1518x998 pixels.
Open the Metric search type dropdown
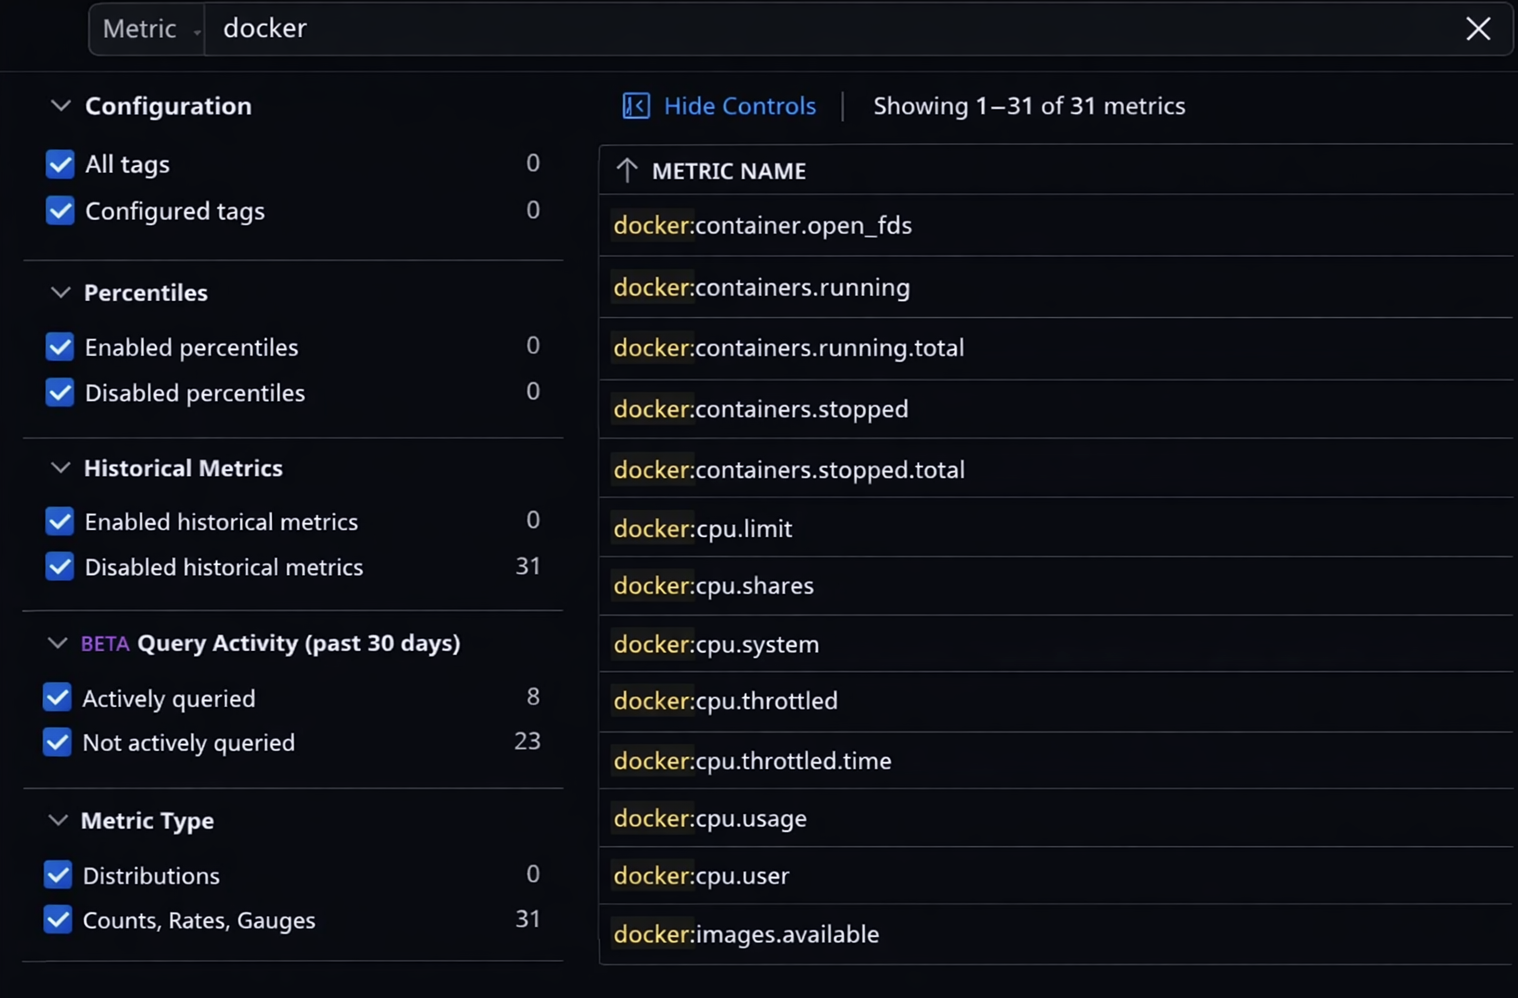point(147,29)
